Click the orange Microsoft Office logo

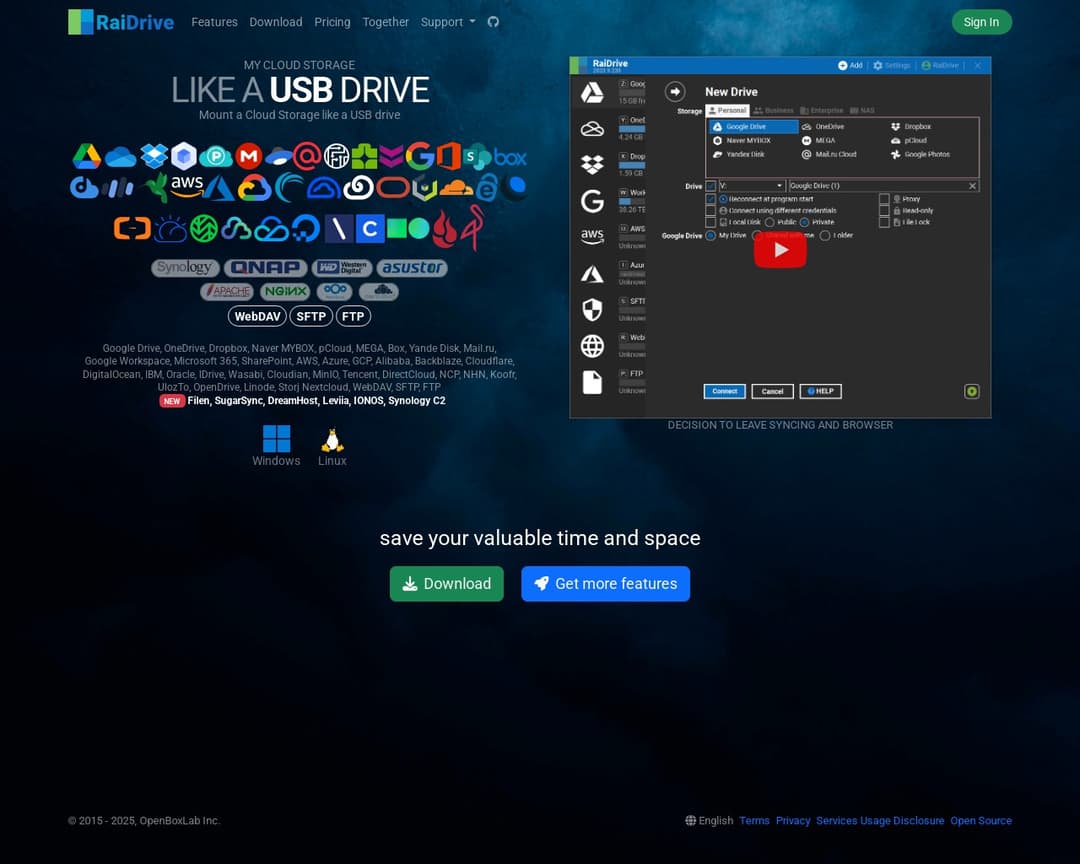click(448, 156)
